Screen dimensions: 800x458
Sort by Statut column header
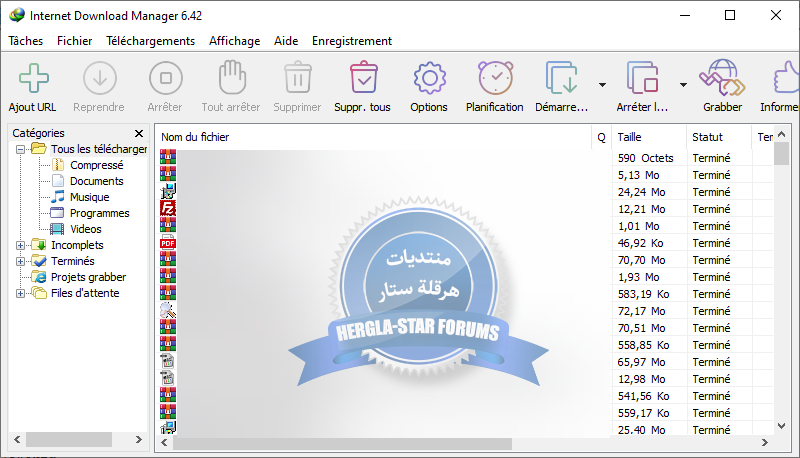tap(719, 137)
